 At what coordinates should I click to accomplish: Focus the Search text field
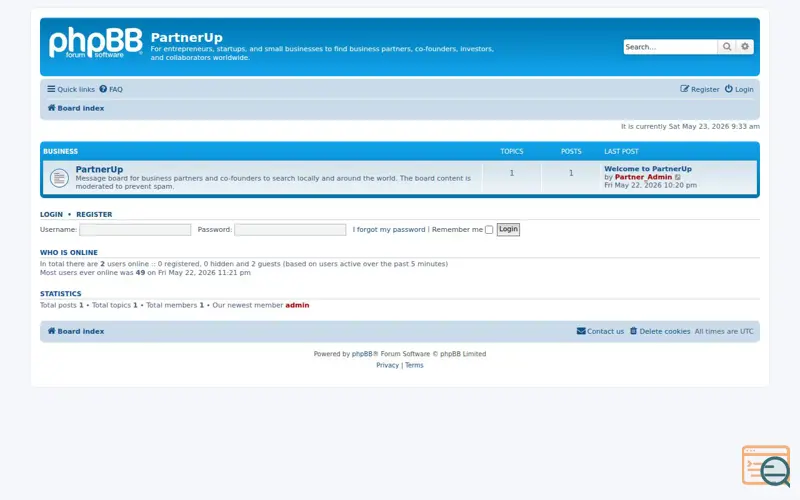pos(670,46)
